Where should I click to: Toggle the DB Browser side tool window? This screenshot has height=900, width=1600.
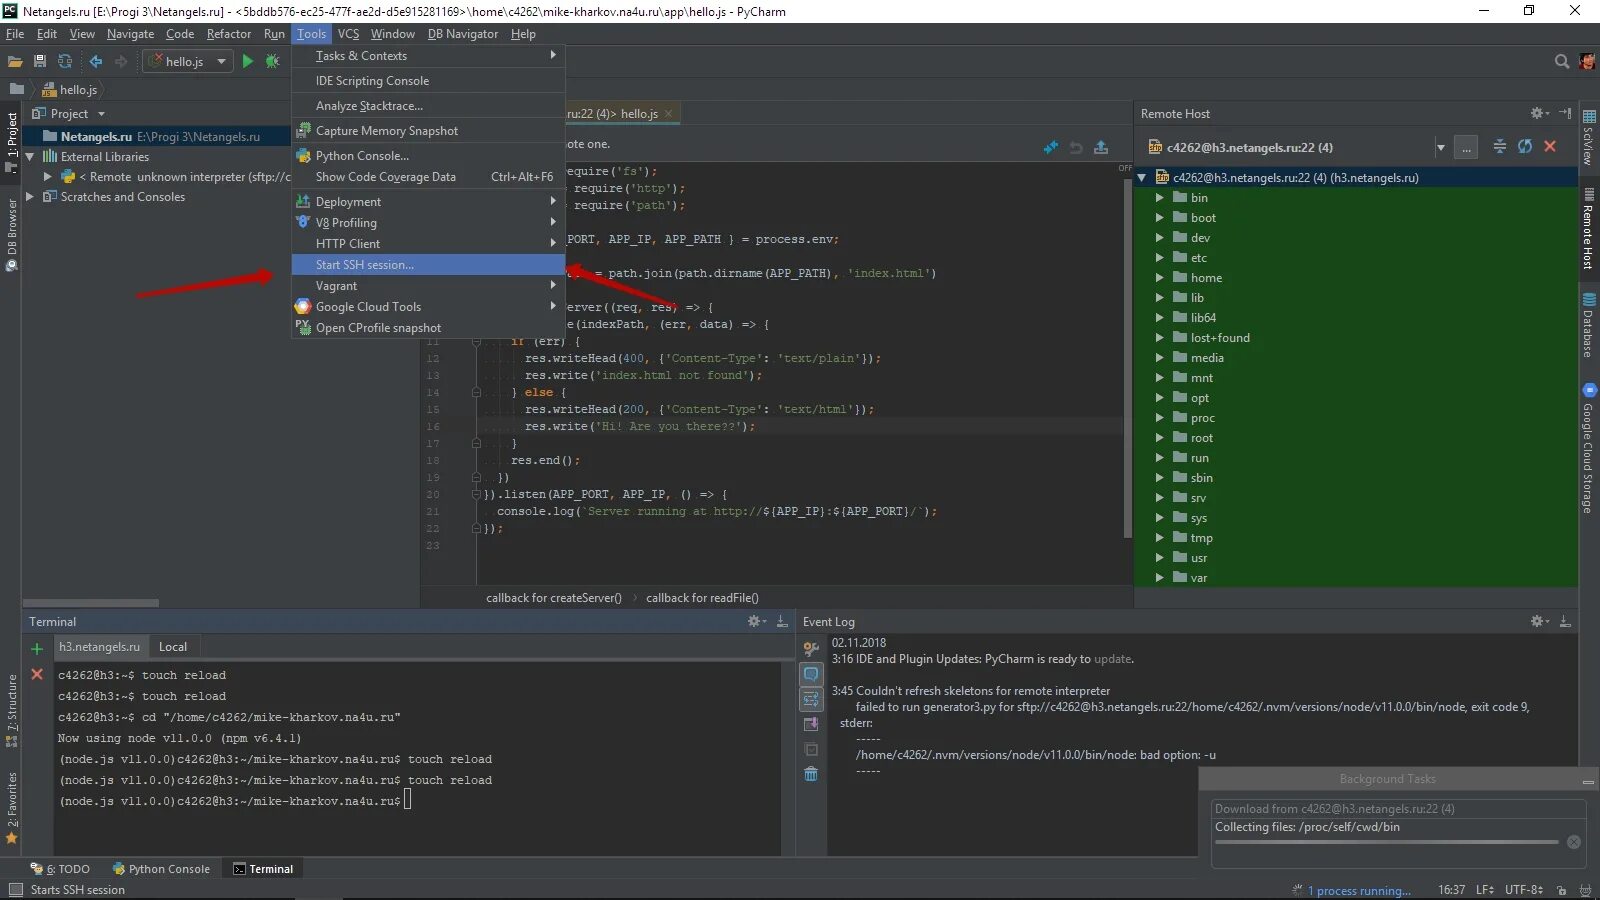click(12, 234)
